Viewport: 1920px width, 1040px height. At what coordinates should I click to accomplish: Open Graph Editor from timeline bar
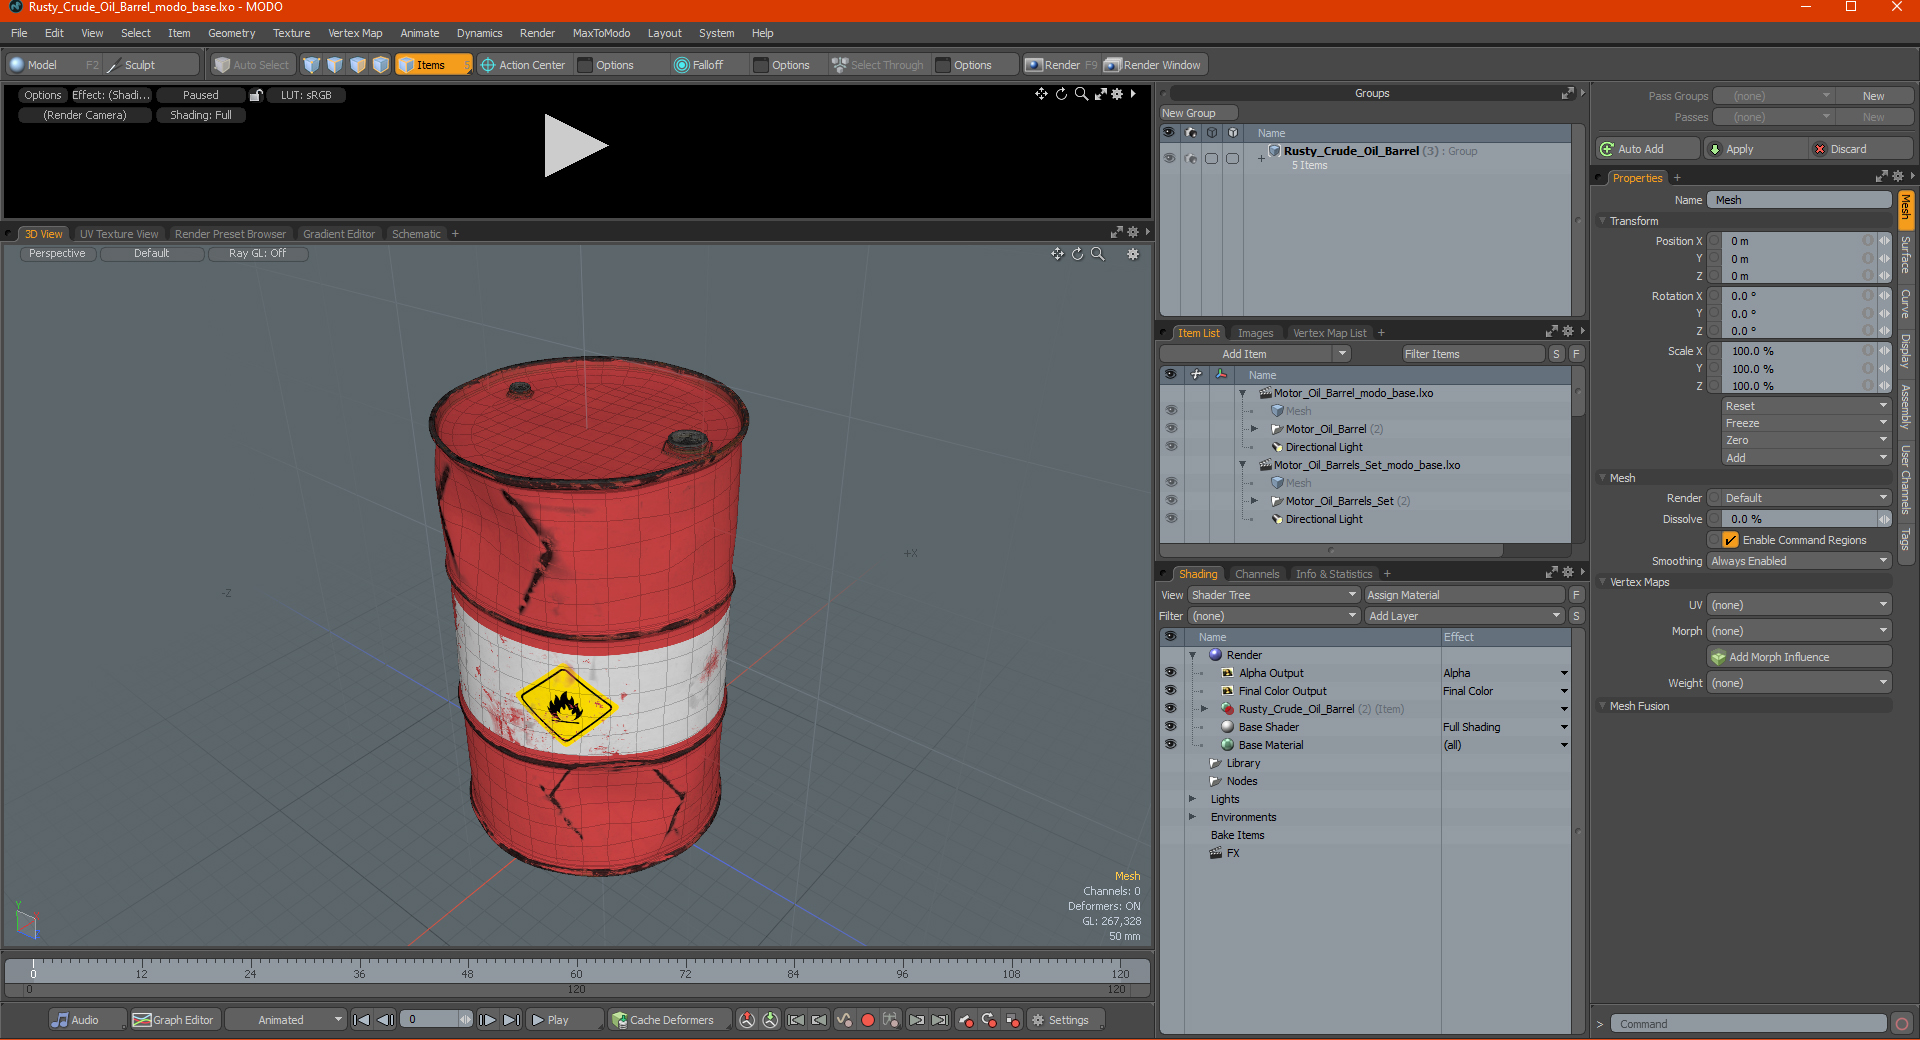[174, 1020]
